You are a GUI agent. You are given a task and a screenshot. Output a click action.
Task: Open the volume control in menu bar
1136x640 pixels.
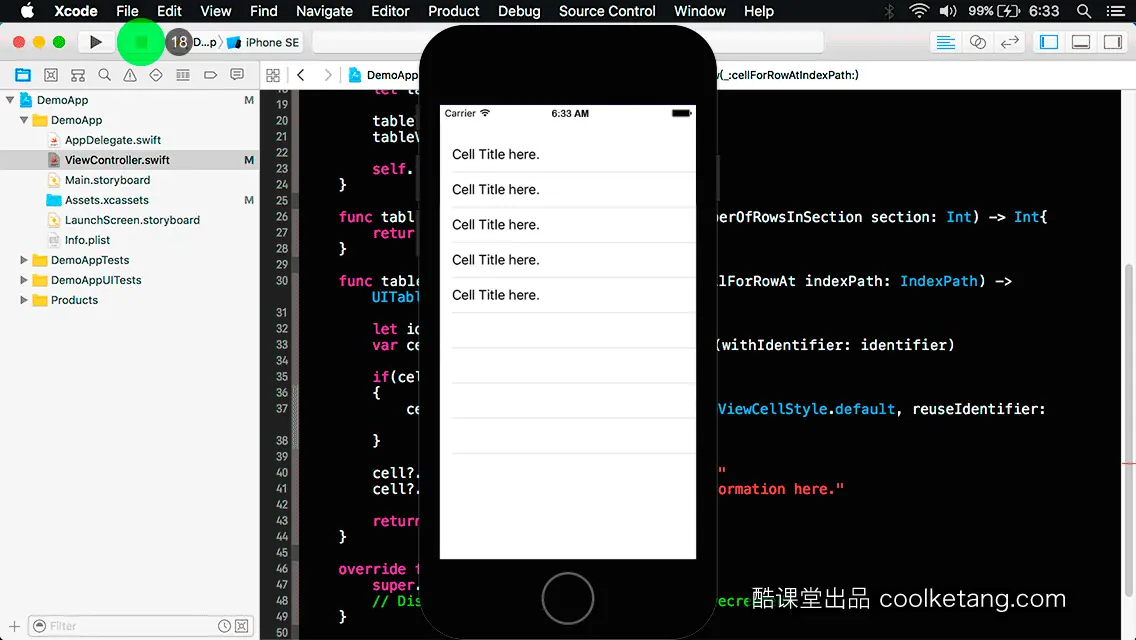click(x=948, y=11)
